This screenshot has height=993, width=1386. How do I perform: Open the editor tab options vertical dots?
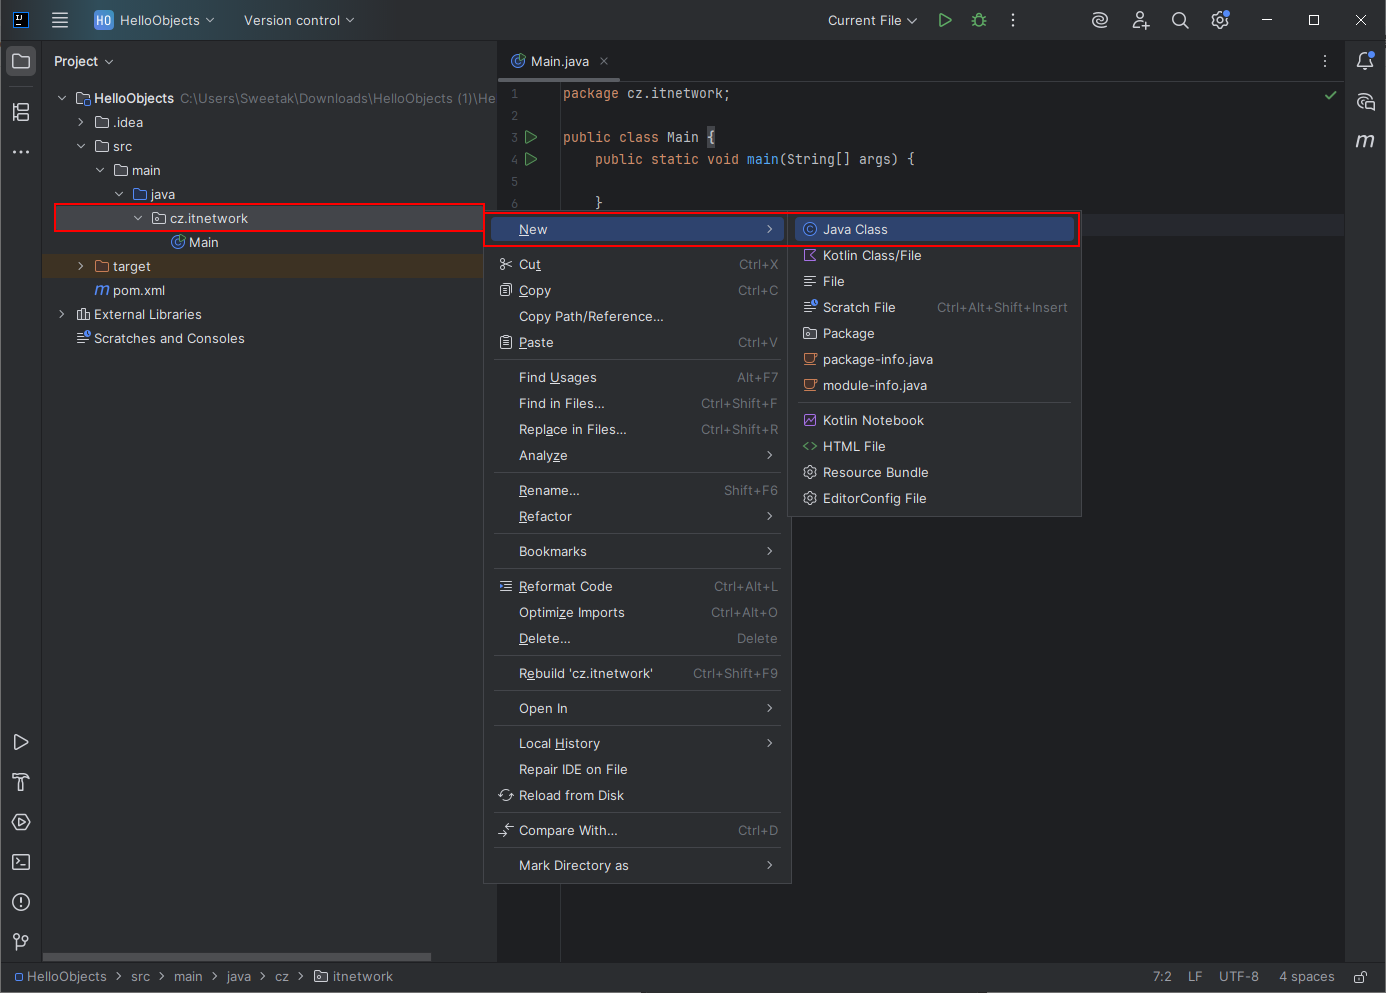(1325, 61)
